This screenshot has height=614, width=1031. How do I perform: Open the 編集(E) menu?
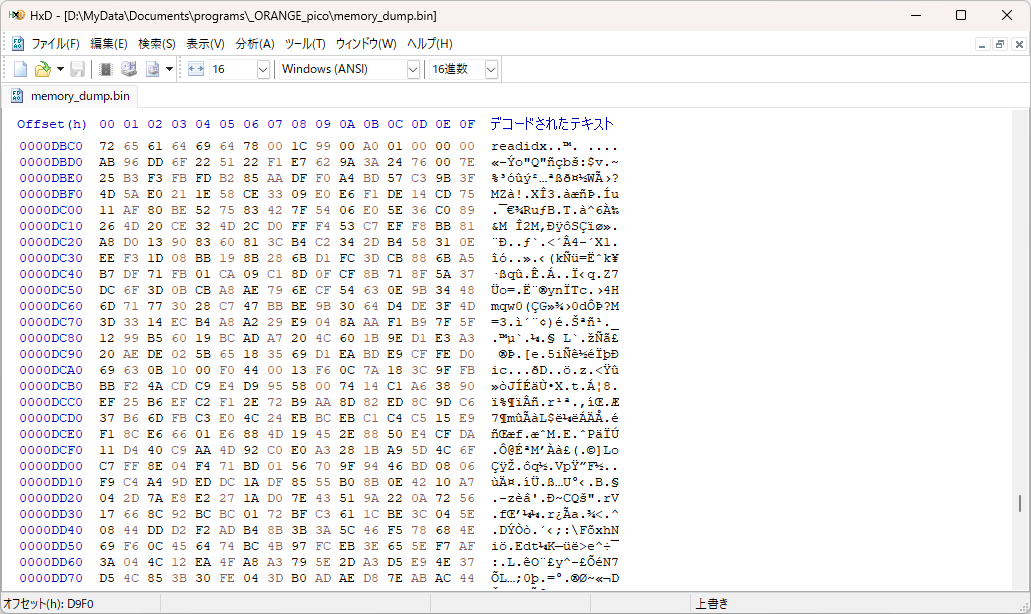tap(108, 44)
